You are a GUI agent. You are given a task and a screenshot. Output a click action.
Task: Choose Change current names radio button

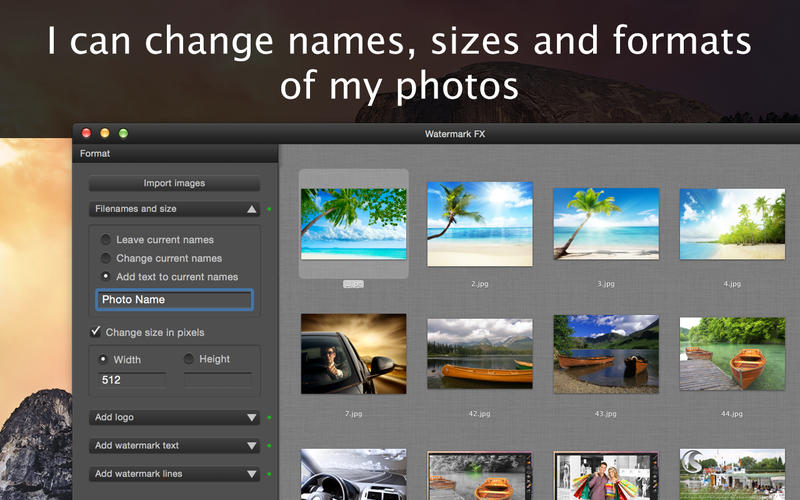pyautogui.click(x=106, y=258)
